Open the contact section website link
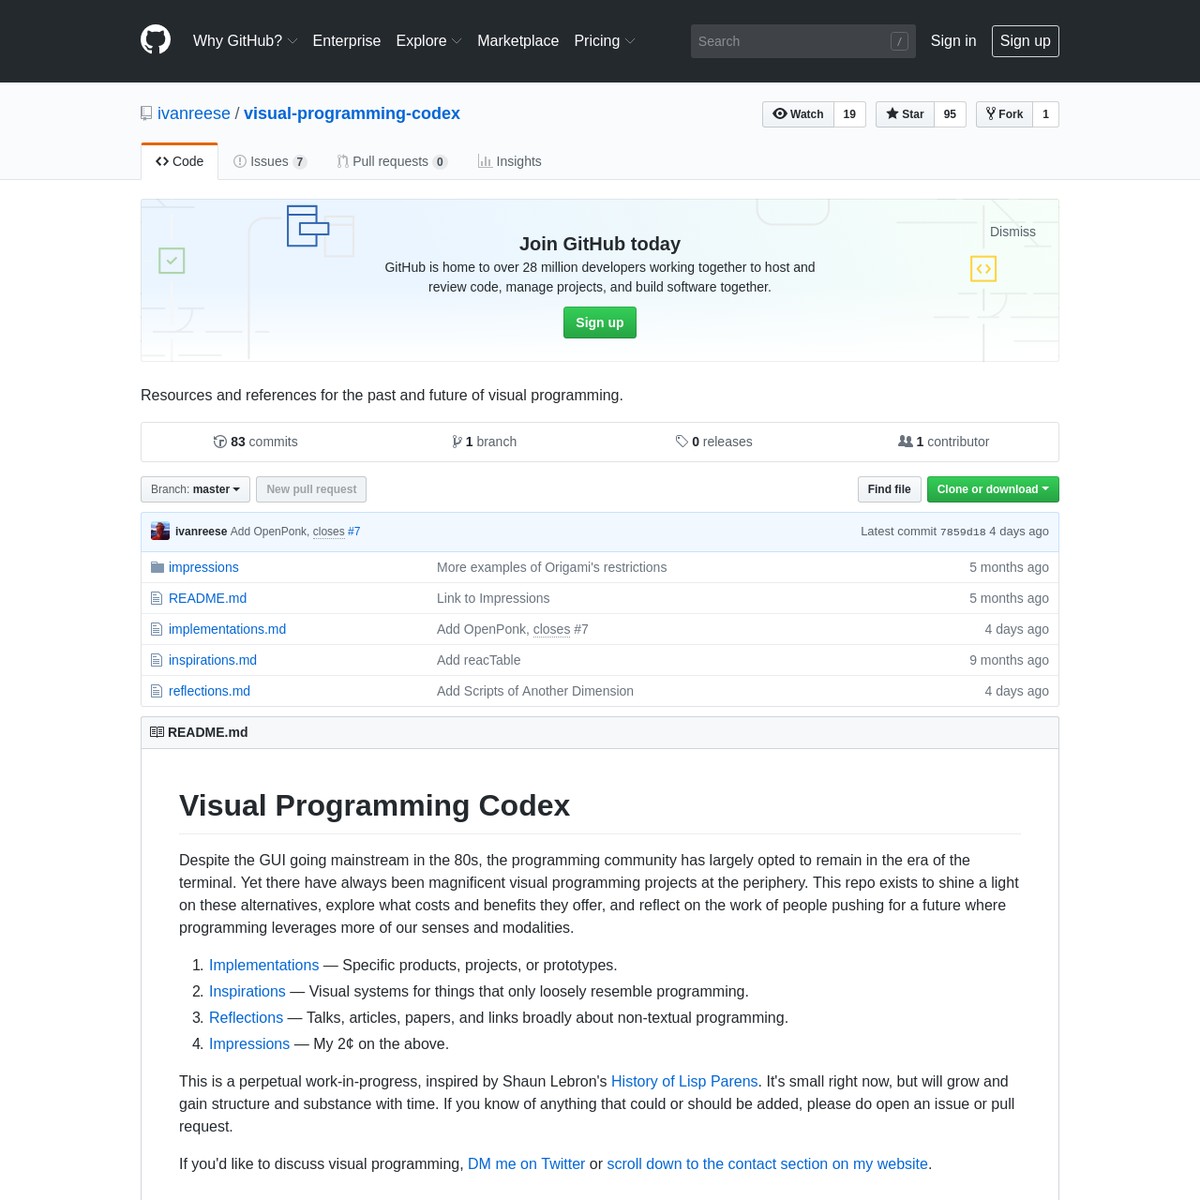 [x=768, y=1164]
